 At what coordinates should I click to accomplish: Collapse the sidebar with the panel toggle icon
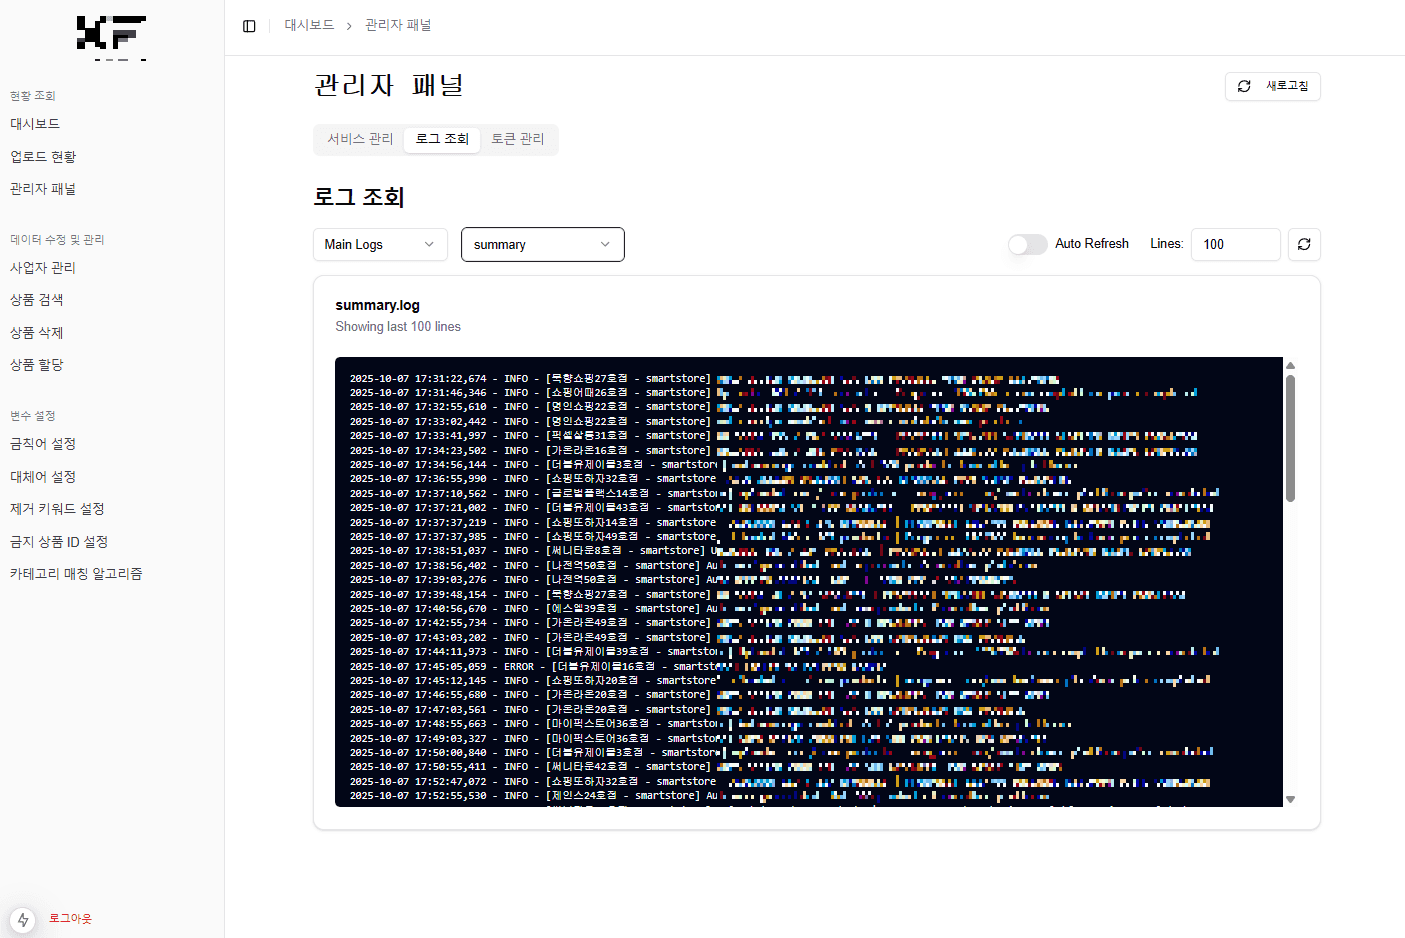click(x=248, y=26)
